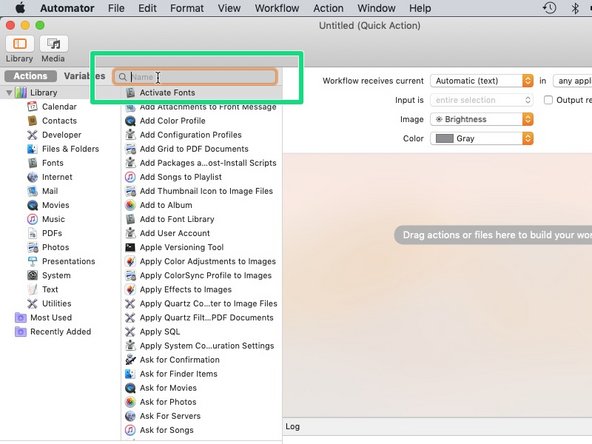The height and width of the screenshot is (444, 592).
Task: Open the any application dropdown
Action: coord(573,80)
